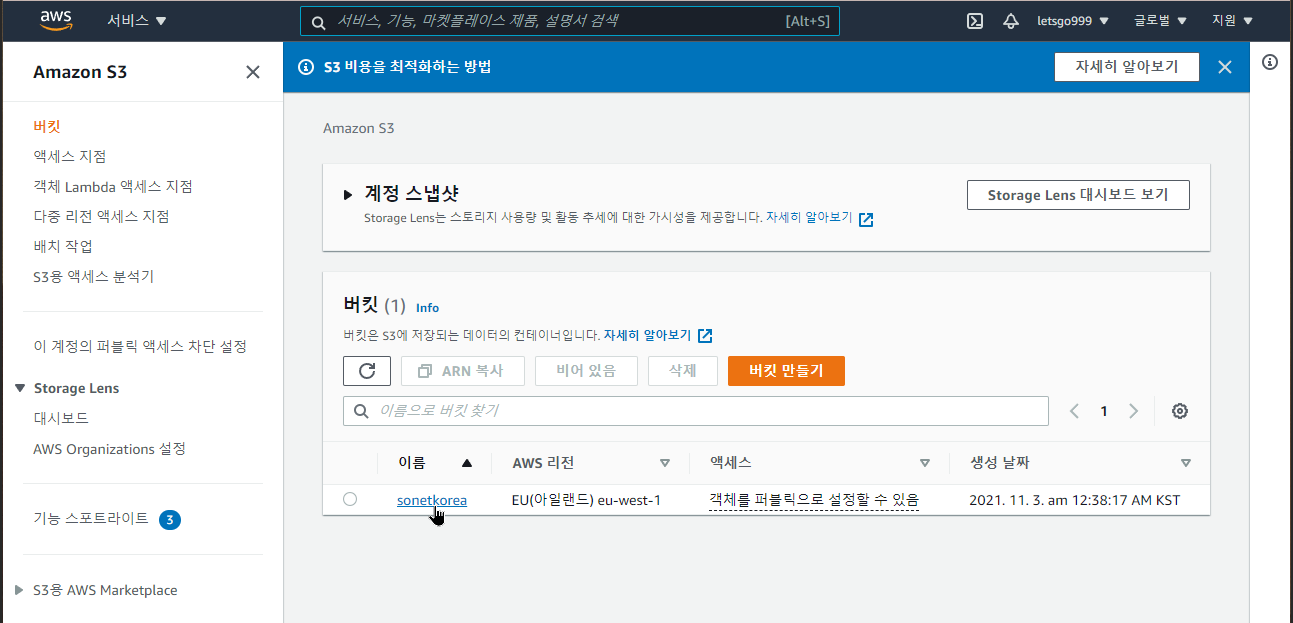Focus the AWS service search field
Screen dimensions: 1293x623
pyautogui.click(x=569, y=21)
